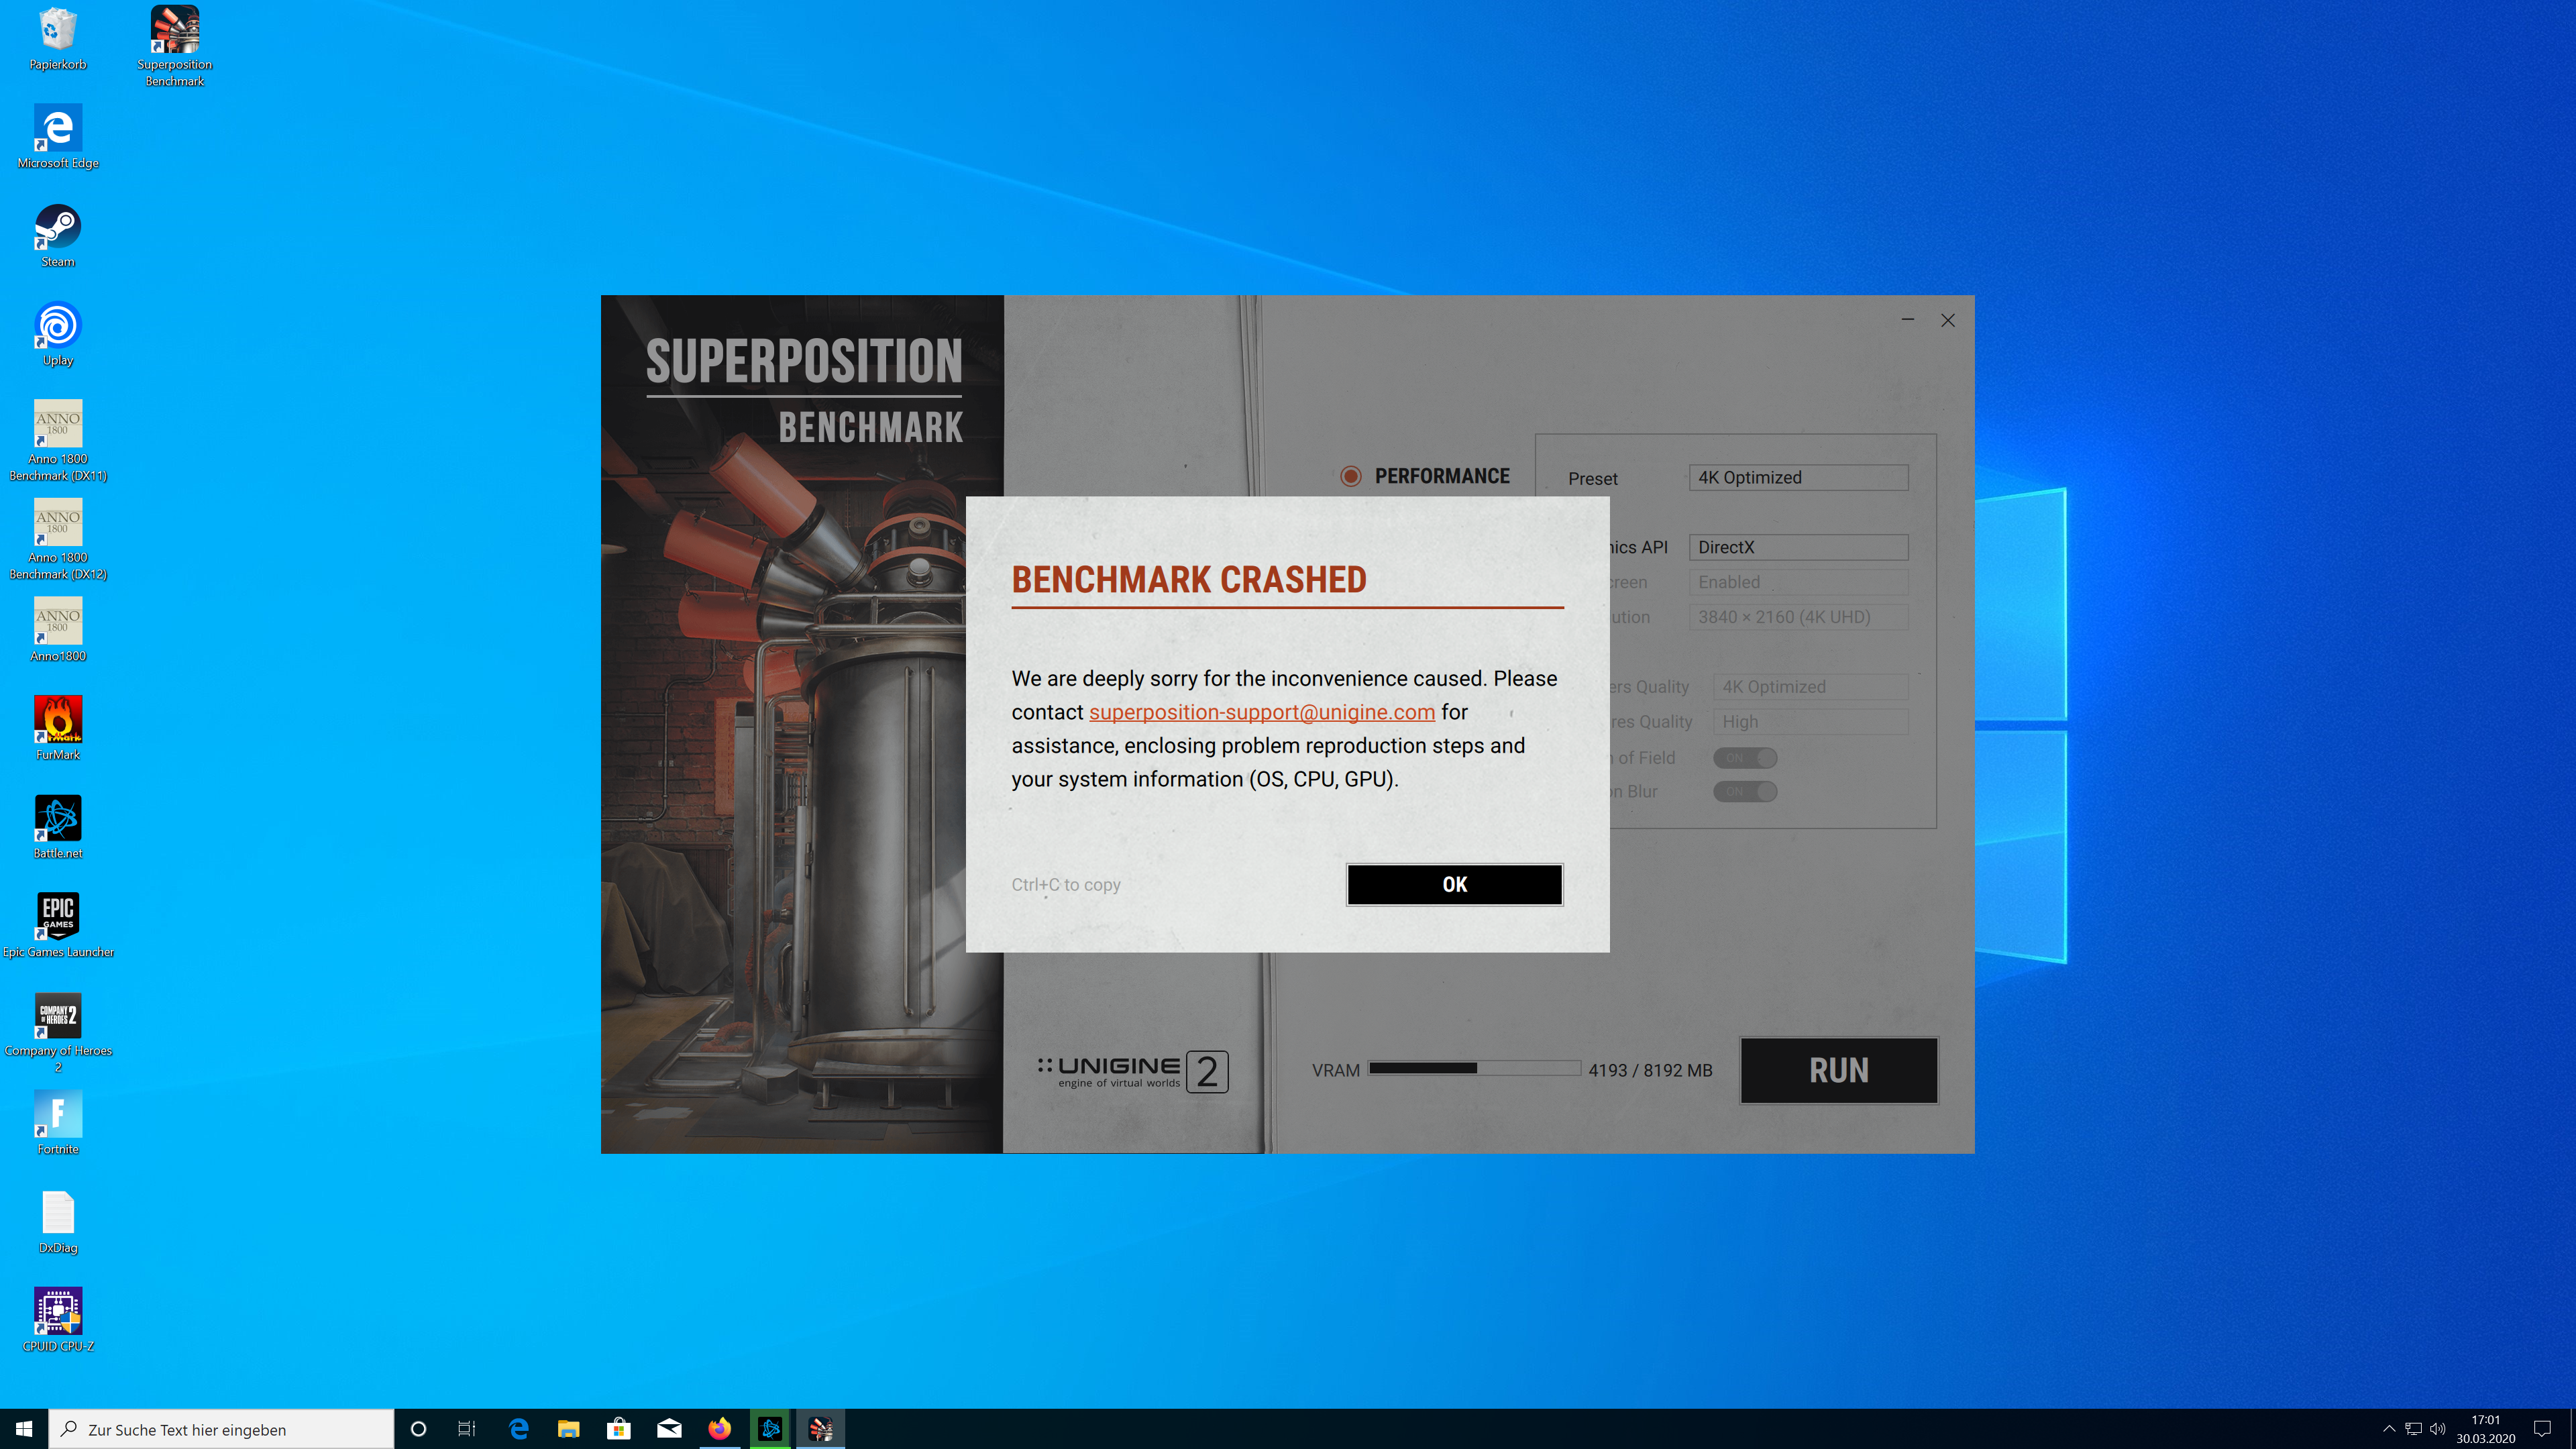Viewport: 2576px width, 1449px height.
Task: Open the resolution 3840 × 2160 dropdown
Action: point(1798,617)
